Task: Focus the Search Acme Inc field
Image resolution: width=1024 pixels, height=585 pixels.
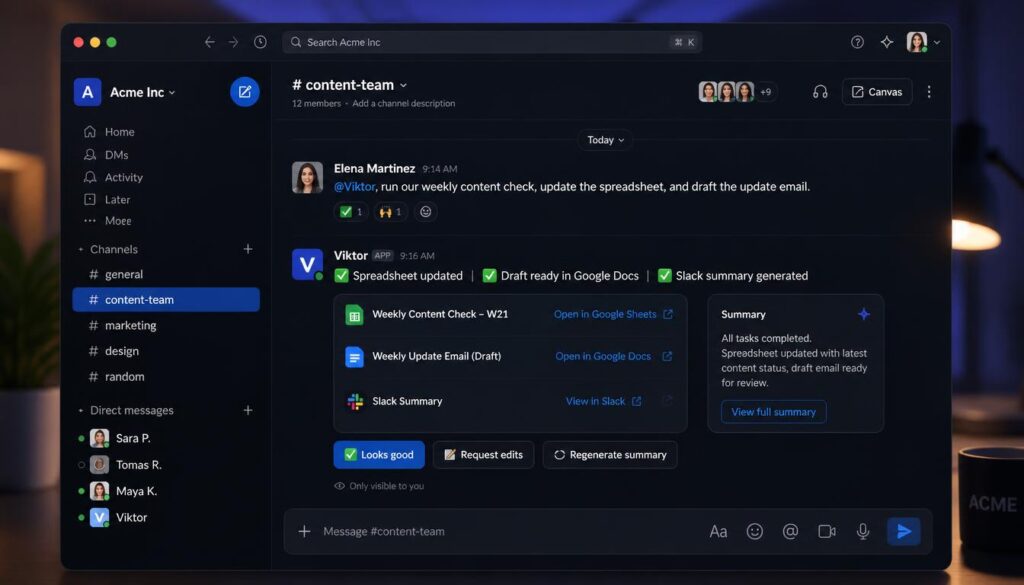Action: coord(492,42)
